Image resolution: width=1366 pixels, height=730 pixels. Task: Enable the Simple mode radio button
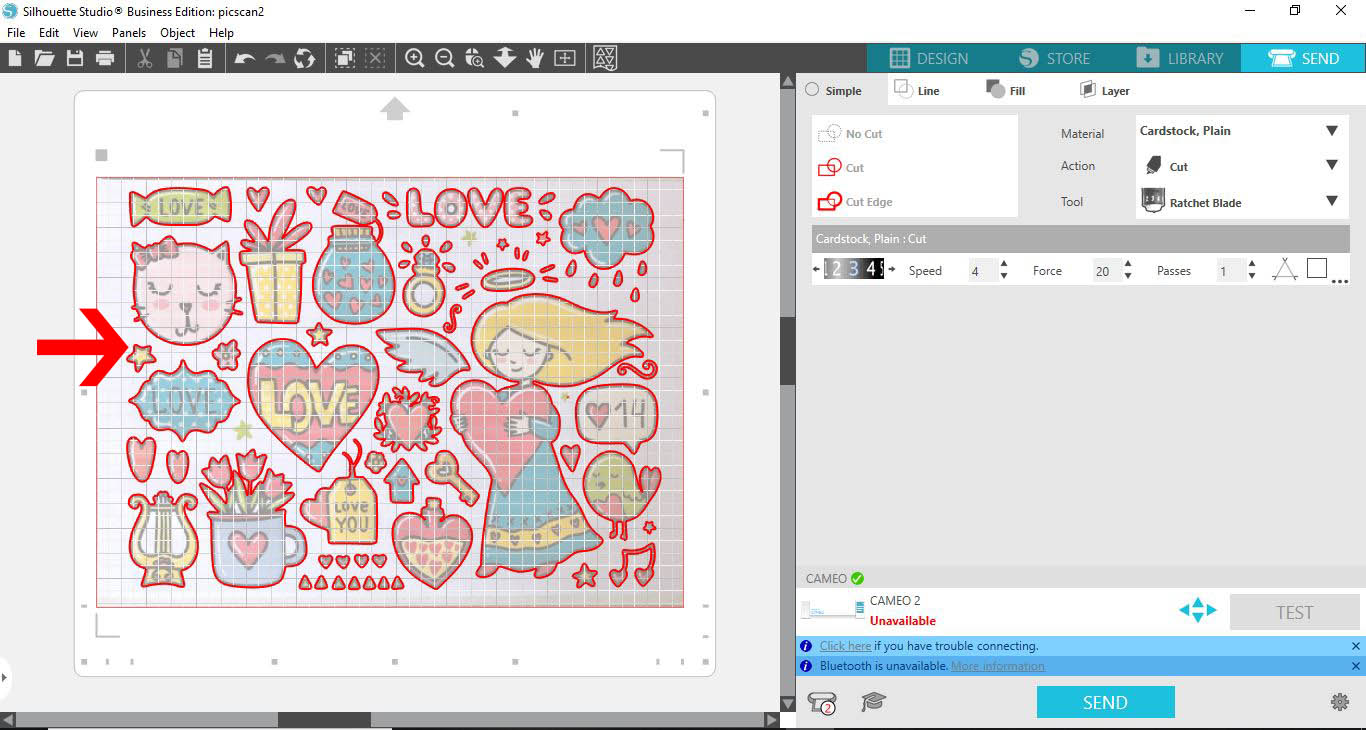[812, 90]
